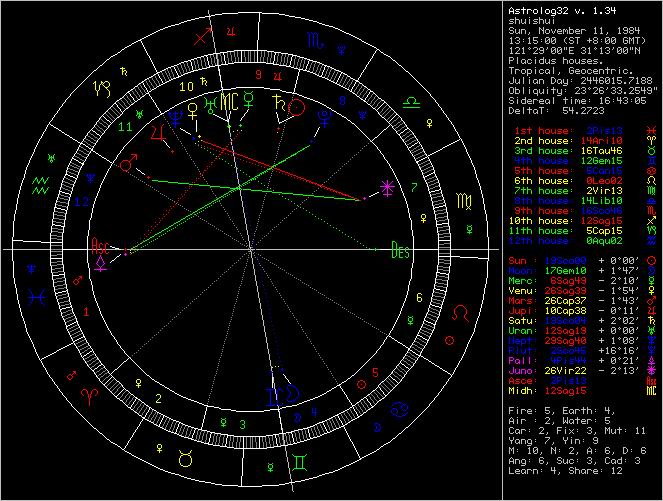Click the "7th house: 2Vir13" row
This screenshot has width=663, height=501.
pyautogui.click(x=585, y=191)
